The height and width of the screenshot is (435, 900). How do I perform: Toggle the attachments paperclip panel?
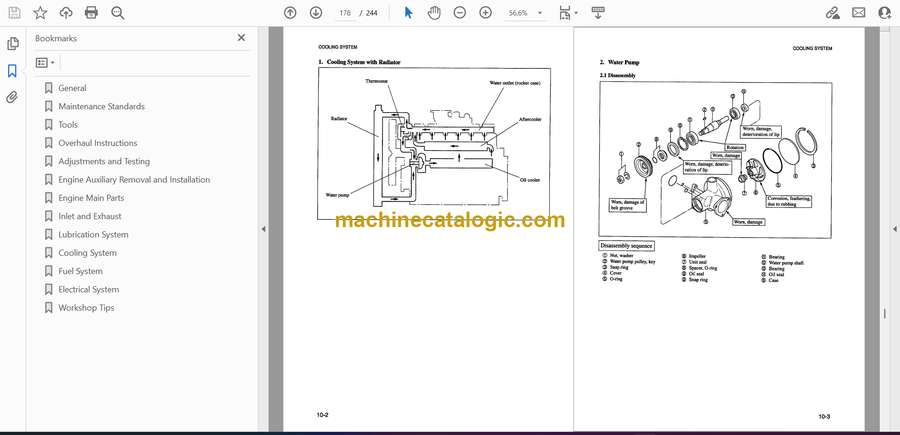(x=13, y=97)
